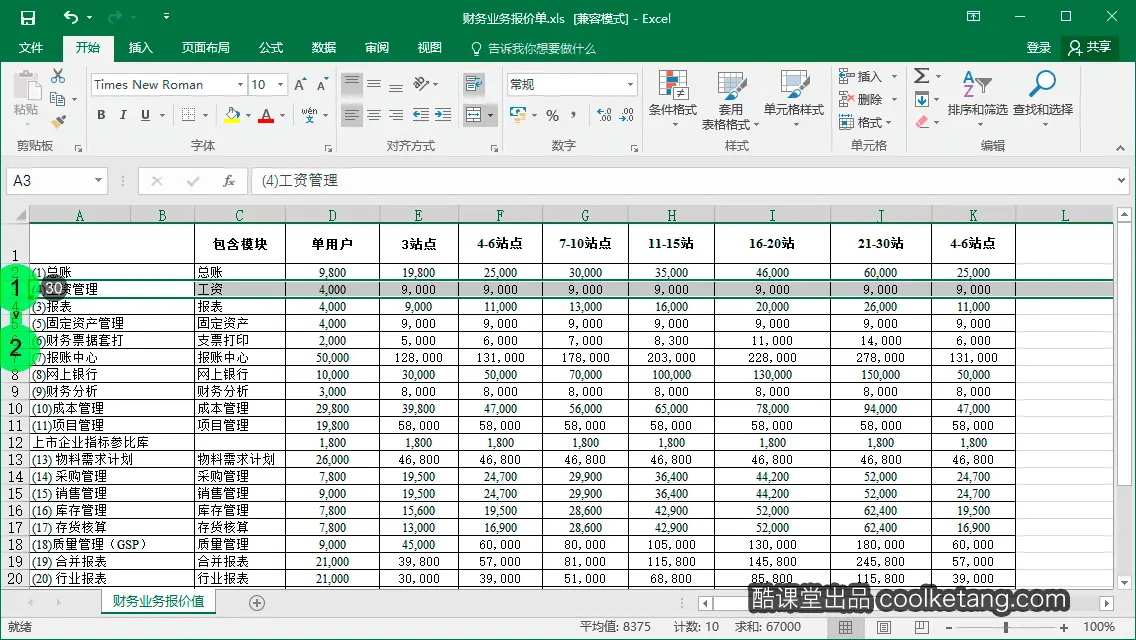Open 查找和选择 find and select
This screenshot has height=640, width=1136.
[x=1043, y=99]
